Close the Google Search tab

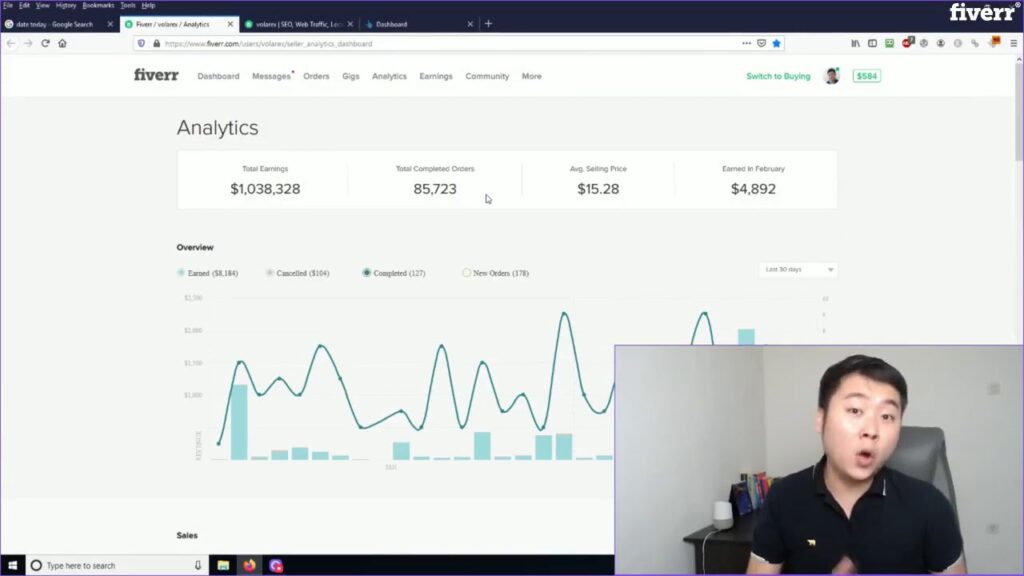click(110, 24)
